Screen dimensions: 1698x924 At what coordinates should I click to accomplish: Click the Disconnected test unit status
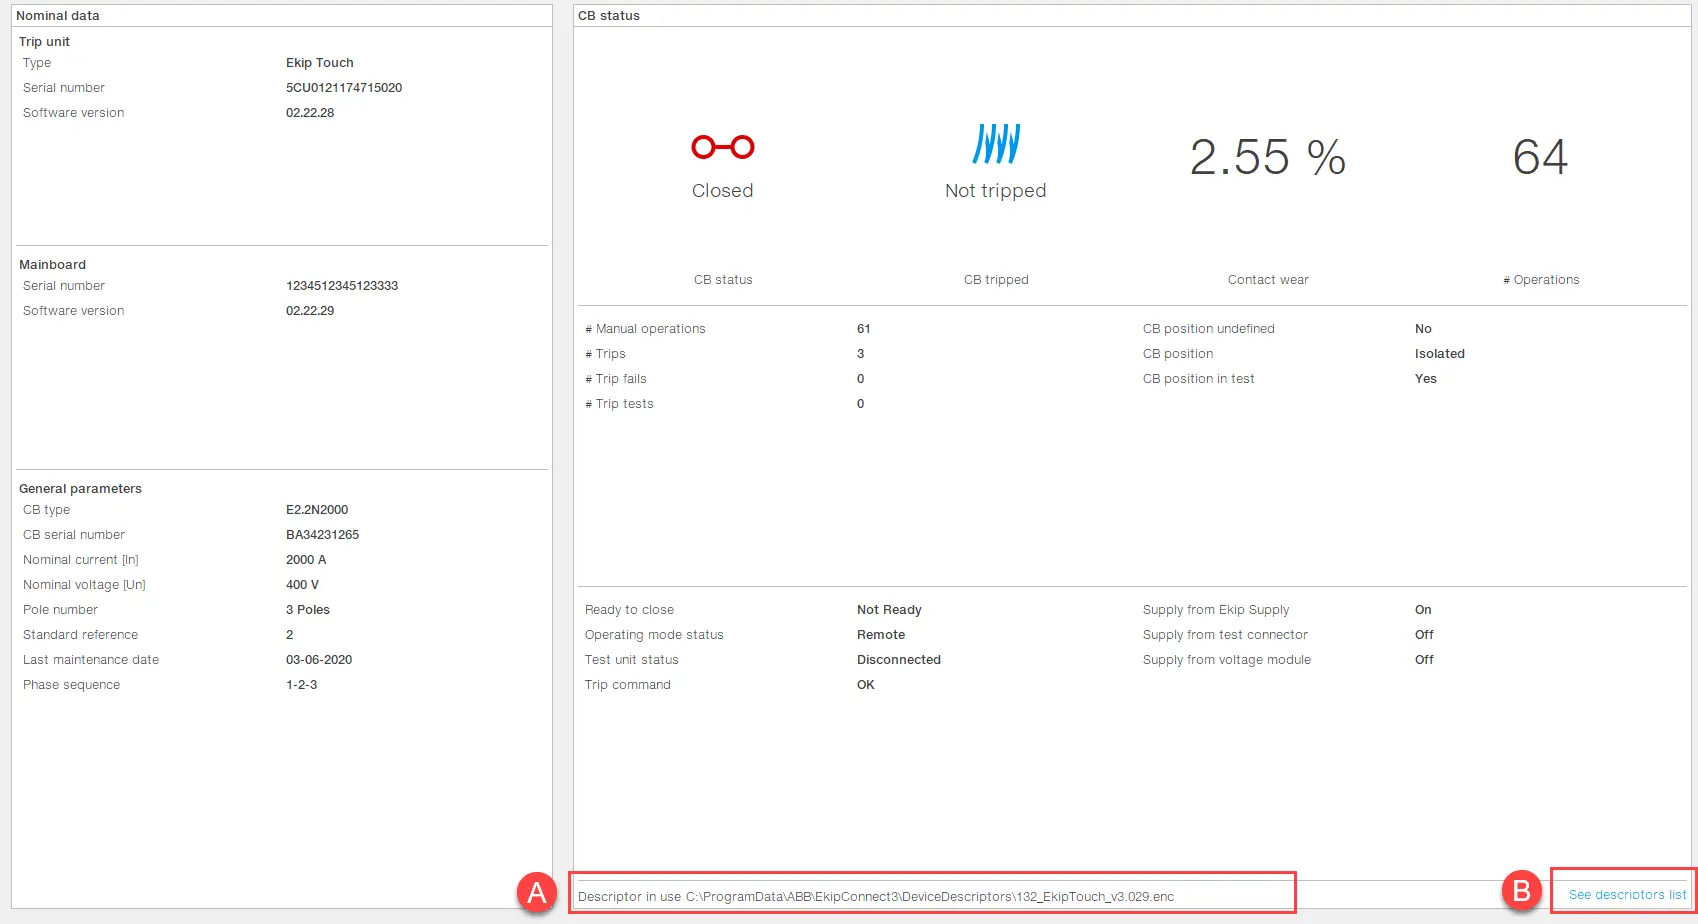coord(899,660)
